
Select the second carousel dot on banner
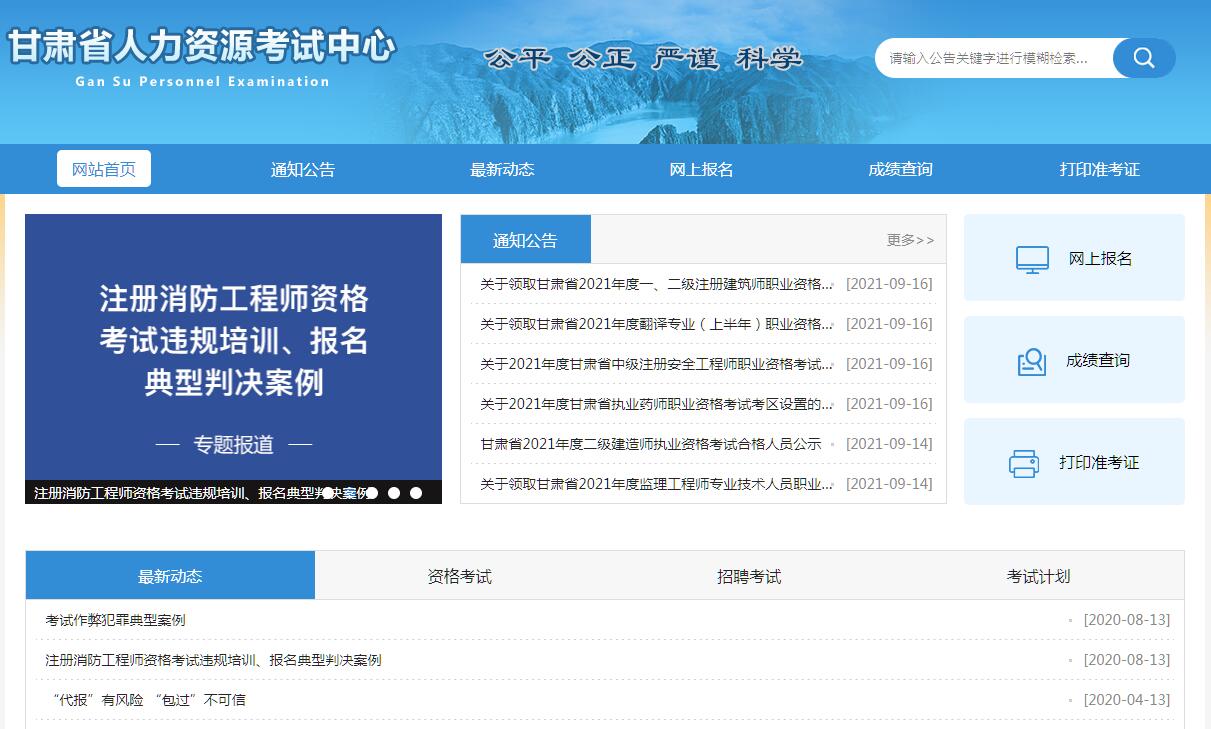coord(372,493)
